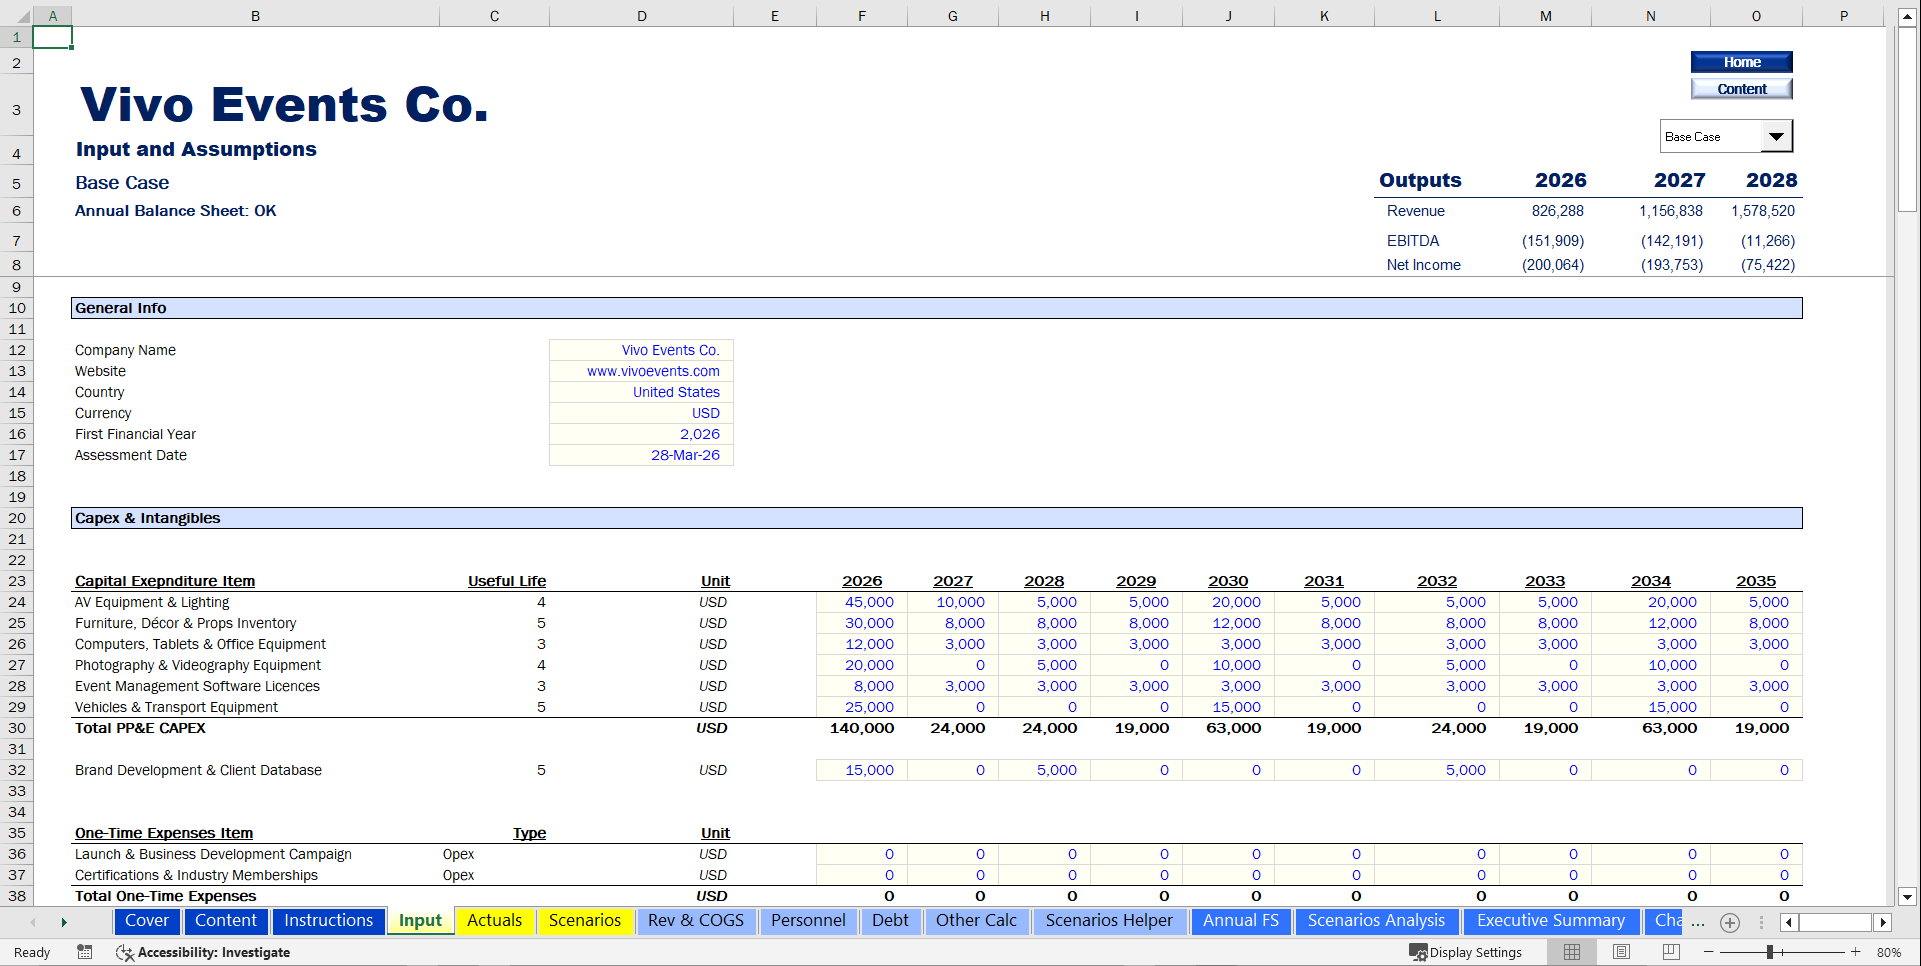Click the Zoom Out minus icon

click(x=1710, y=952)
